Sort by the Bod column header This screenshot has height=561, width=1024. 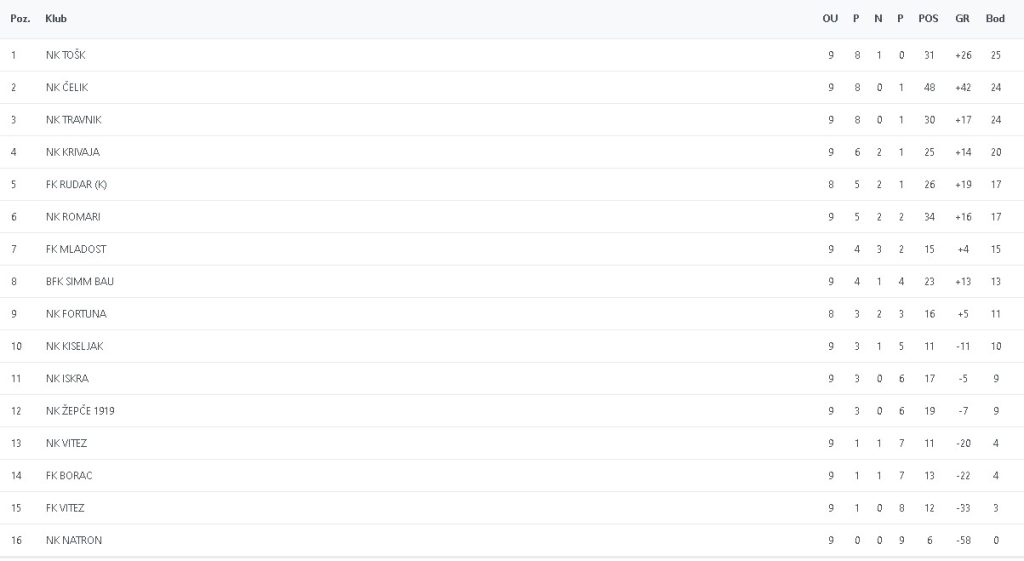(995, 19)
